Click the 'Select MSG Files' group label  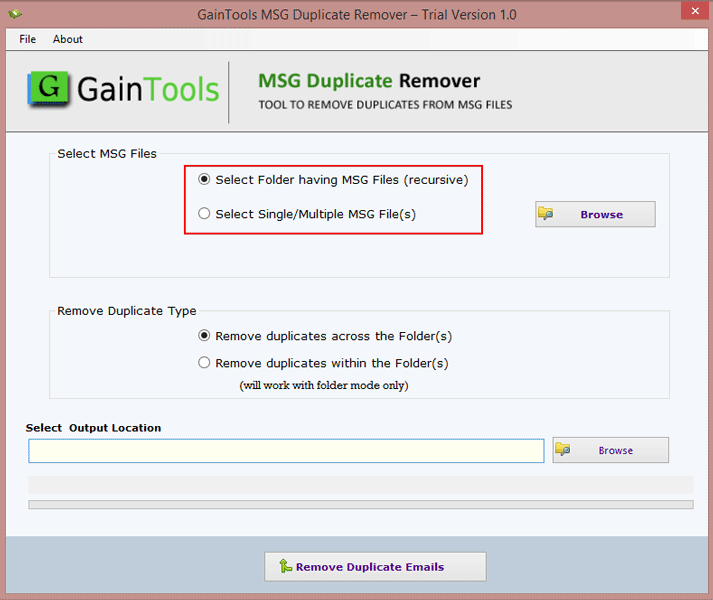point(107,153)
